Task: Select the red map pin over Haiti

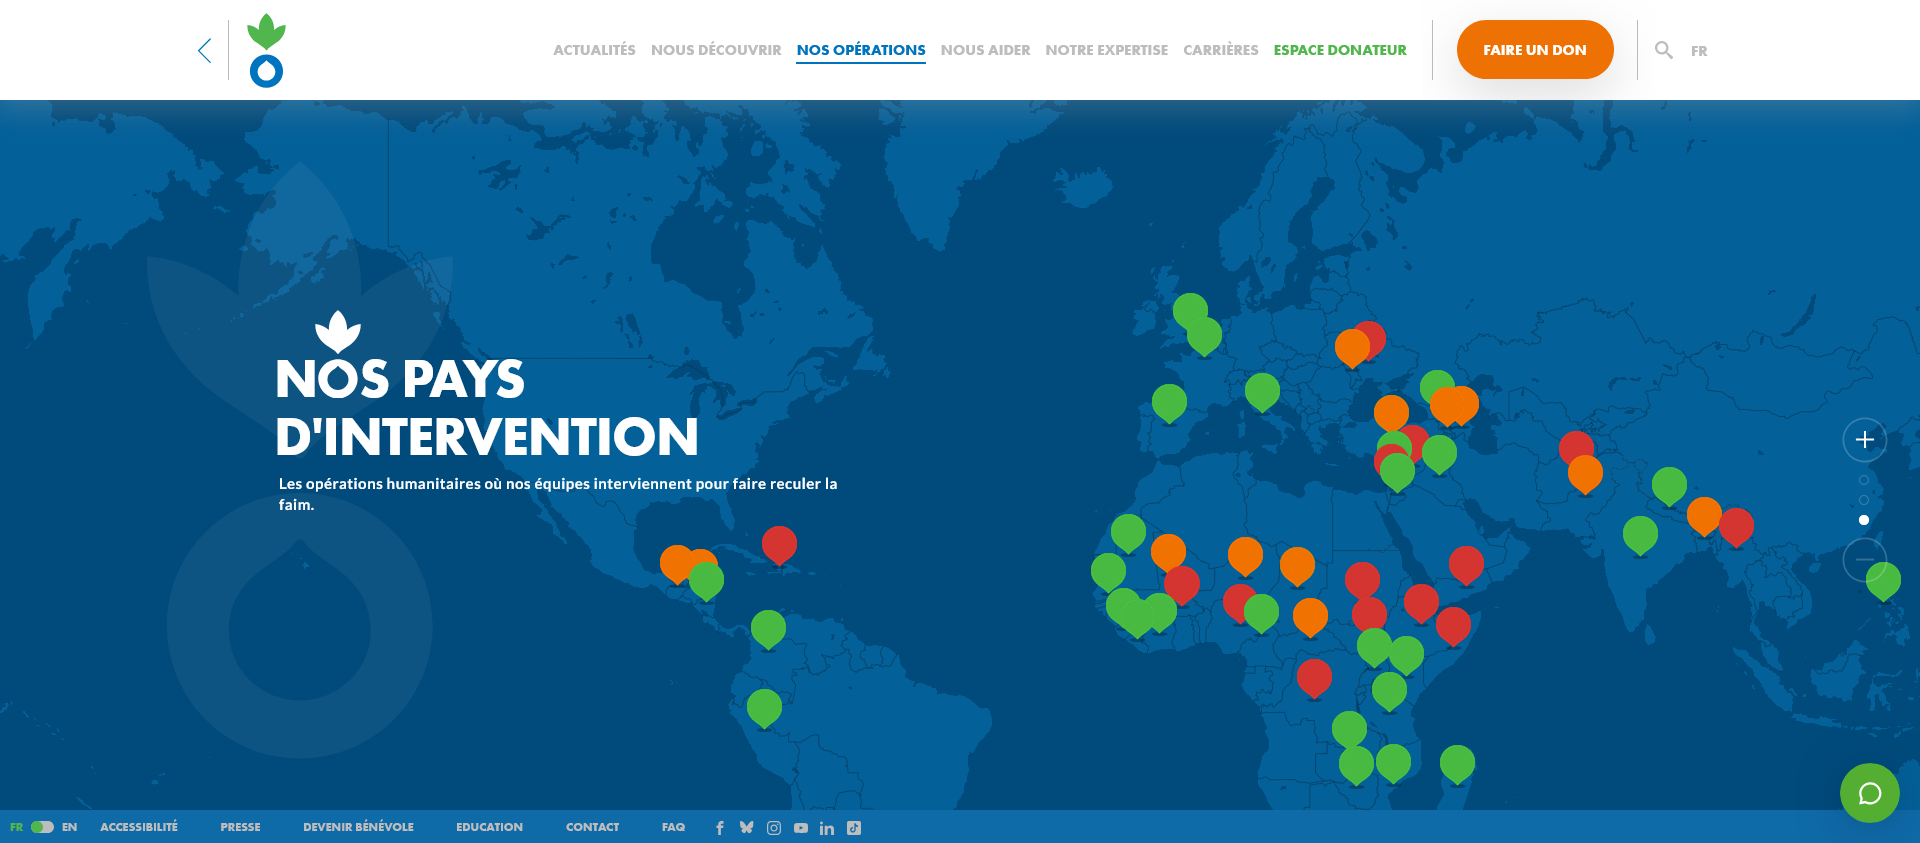Action: 779,545
